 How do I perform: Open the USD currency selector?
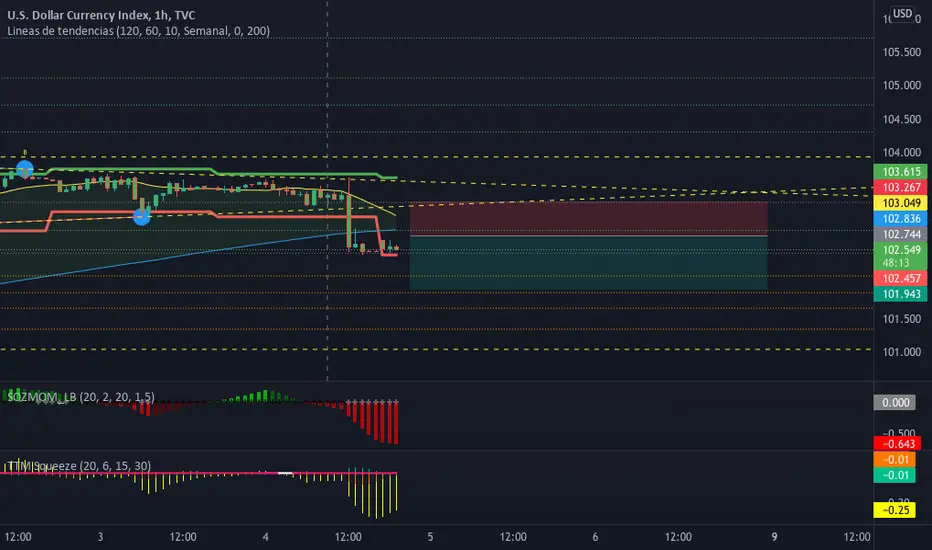(x=902, y=14)
